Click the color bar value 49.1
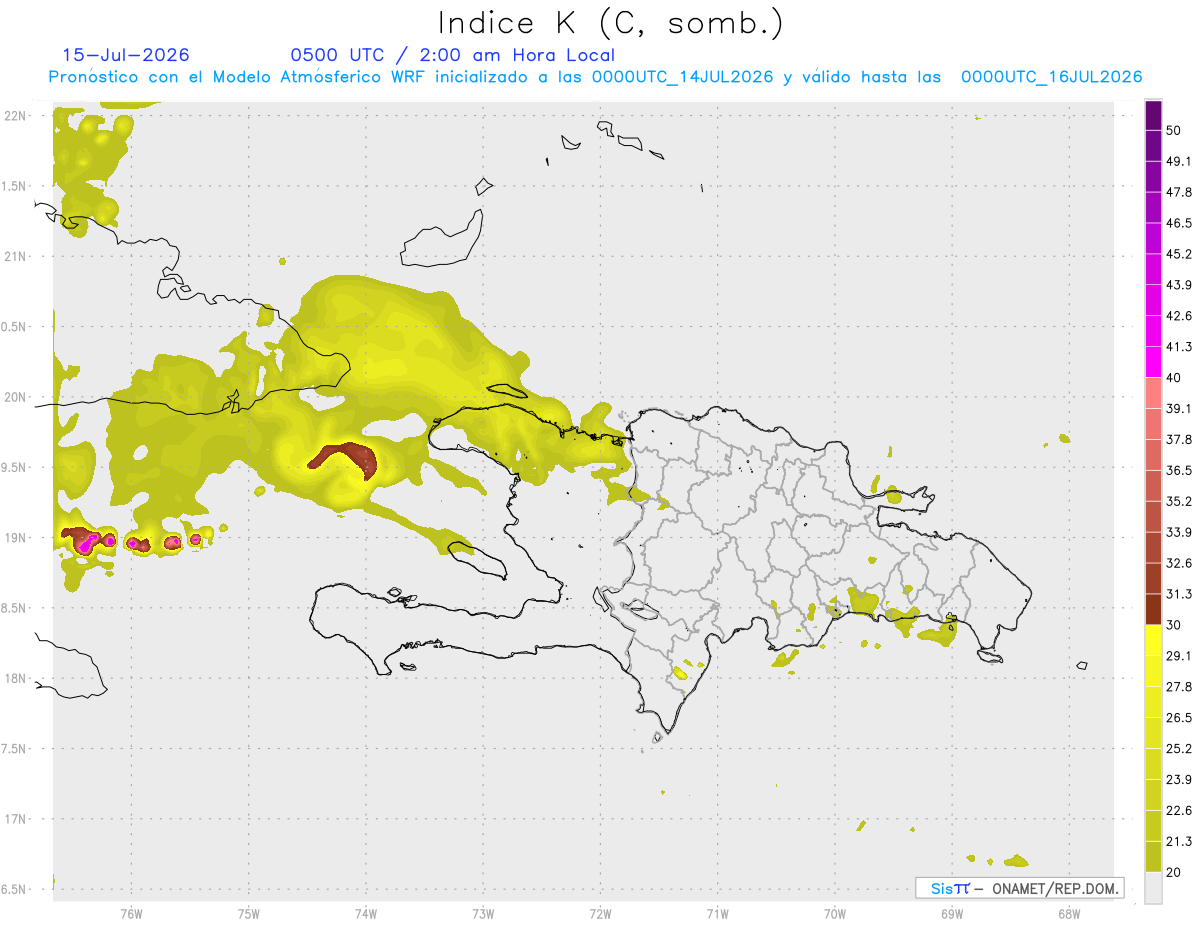The height and width of the screenshot is (927, 1200). click(1179, 161)
